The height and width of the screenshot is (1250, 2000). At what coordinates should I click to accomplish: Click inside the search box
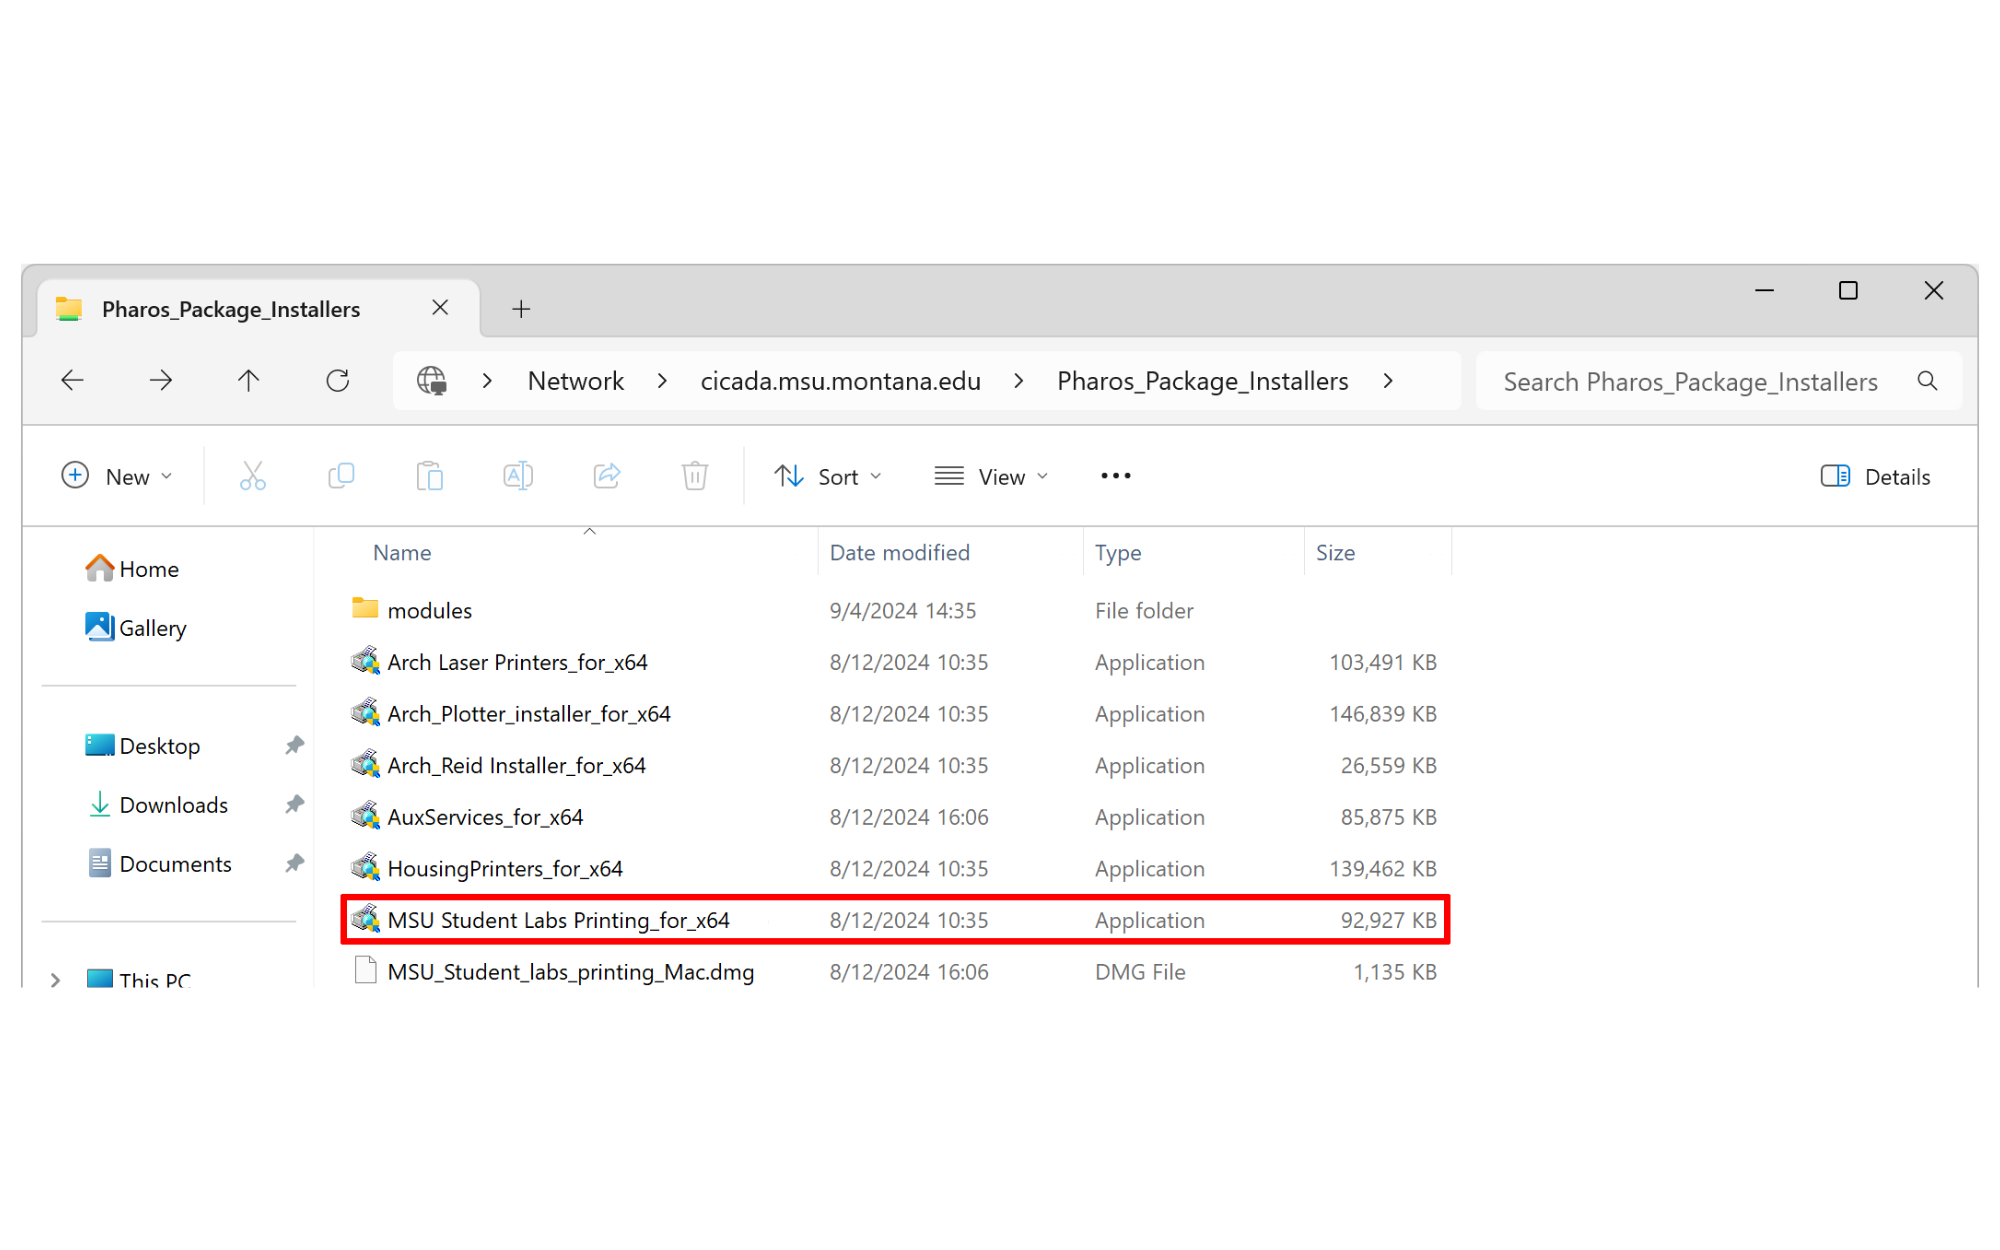point(1688,380)
